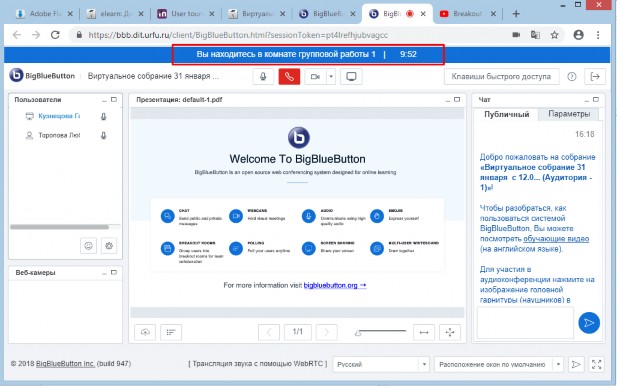Minimize the Пользователи panel

(x=104, y=100)
